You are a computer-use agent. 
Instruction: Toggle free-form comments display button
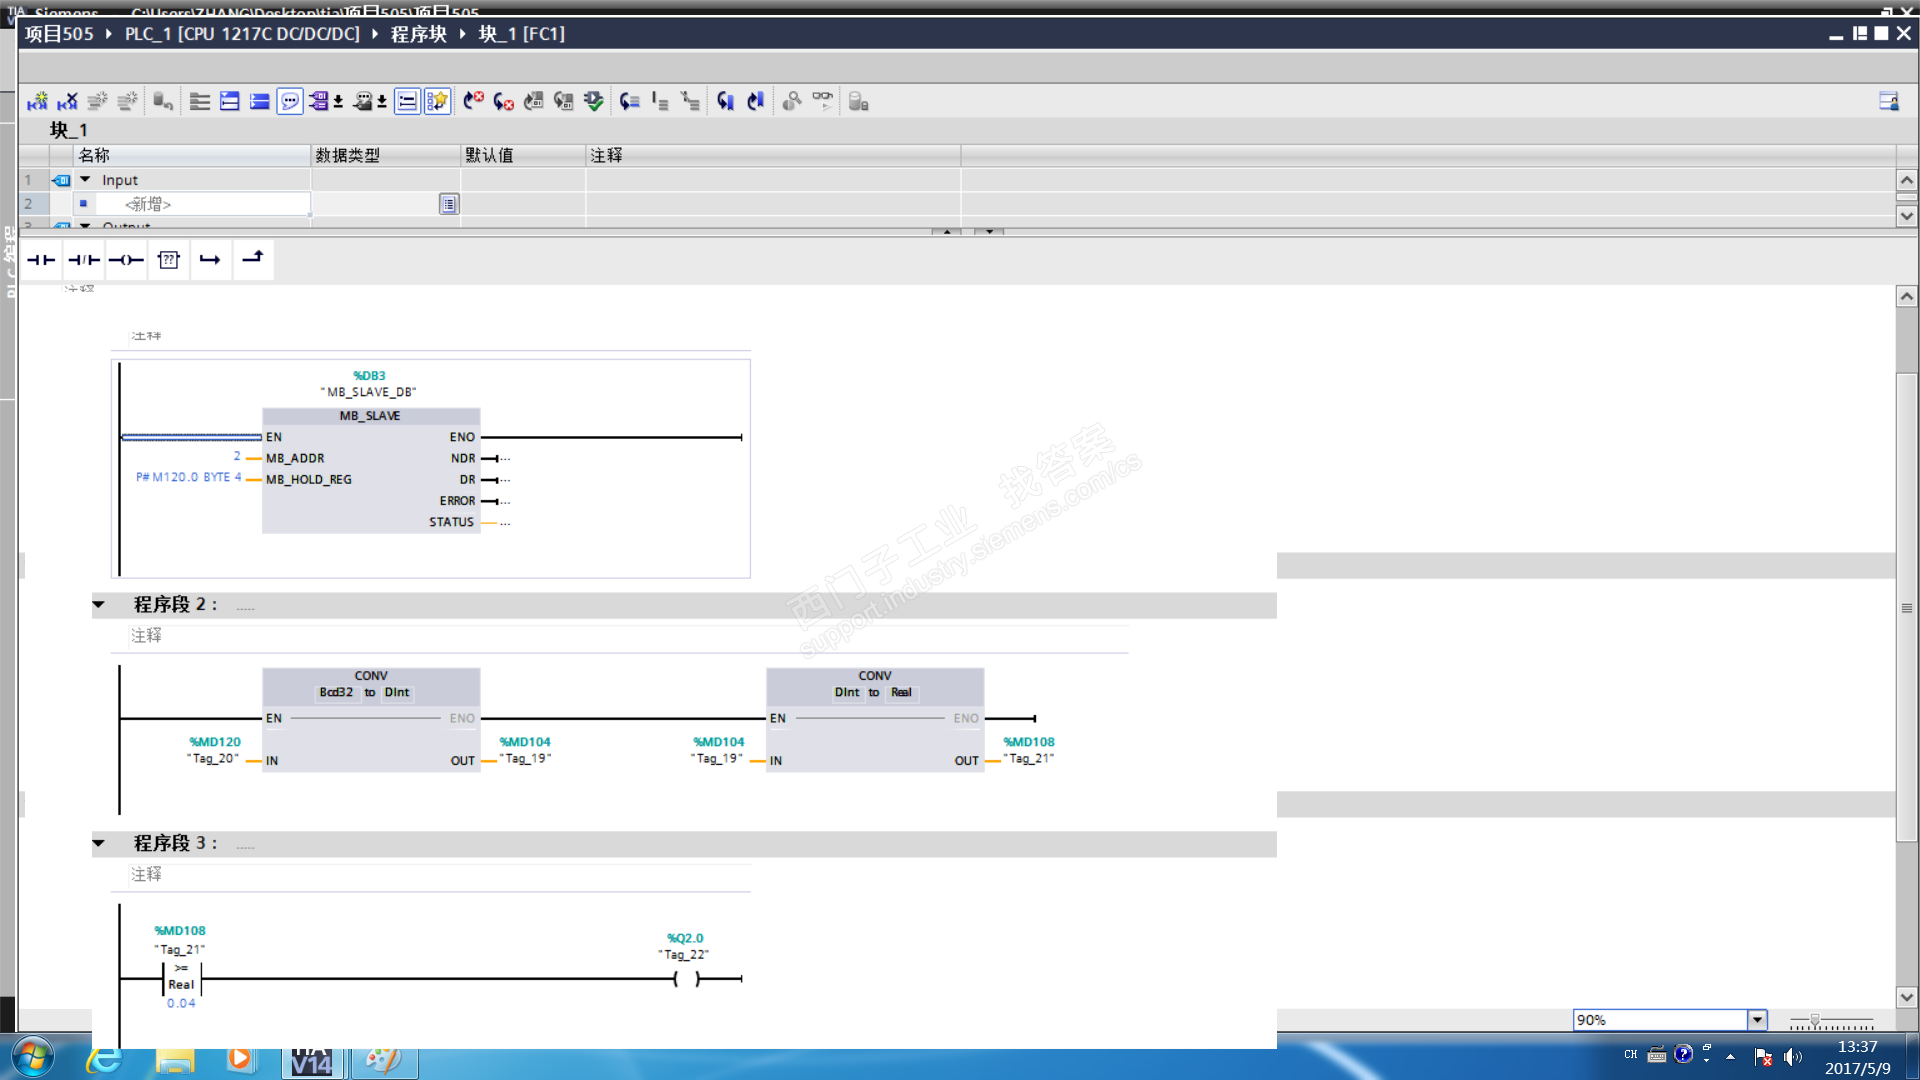(290, 101)
